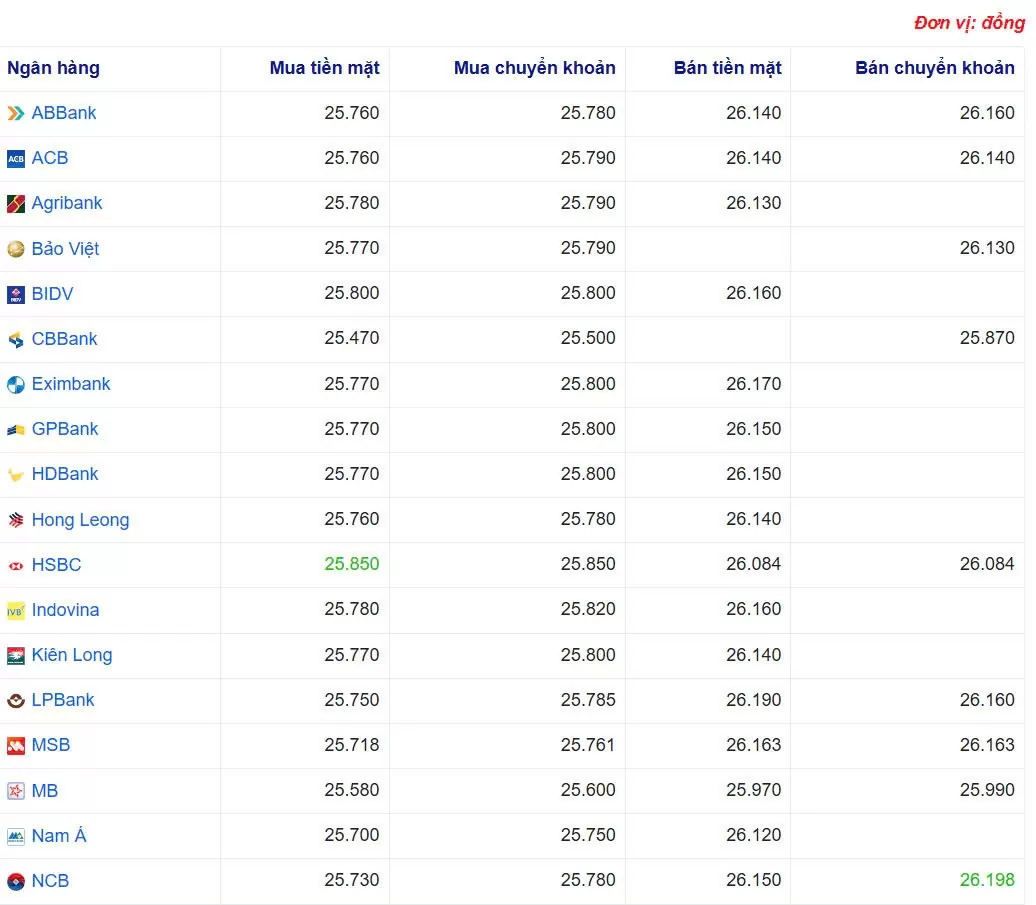Click the BIDV logo icon
This screenshot has width=1036, height=905.
pos(16,294)
